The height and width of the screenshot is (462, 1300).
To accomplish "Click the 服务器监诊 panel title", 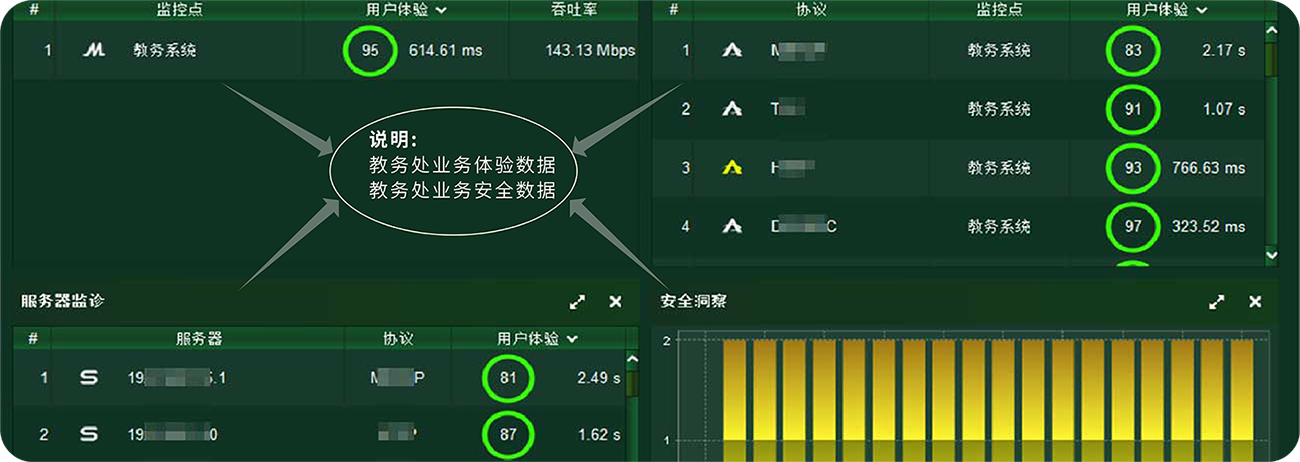I will (62, 300).
